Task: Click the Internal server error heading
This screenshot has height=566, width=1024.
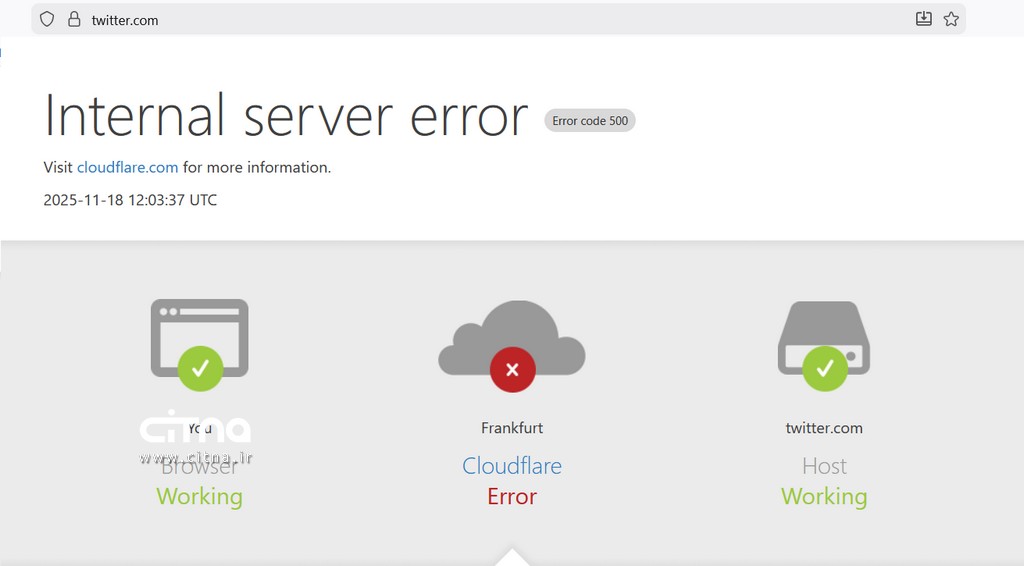Action: [285, 117]
